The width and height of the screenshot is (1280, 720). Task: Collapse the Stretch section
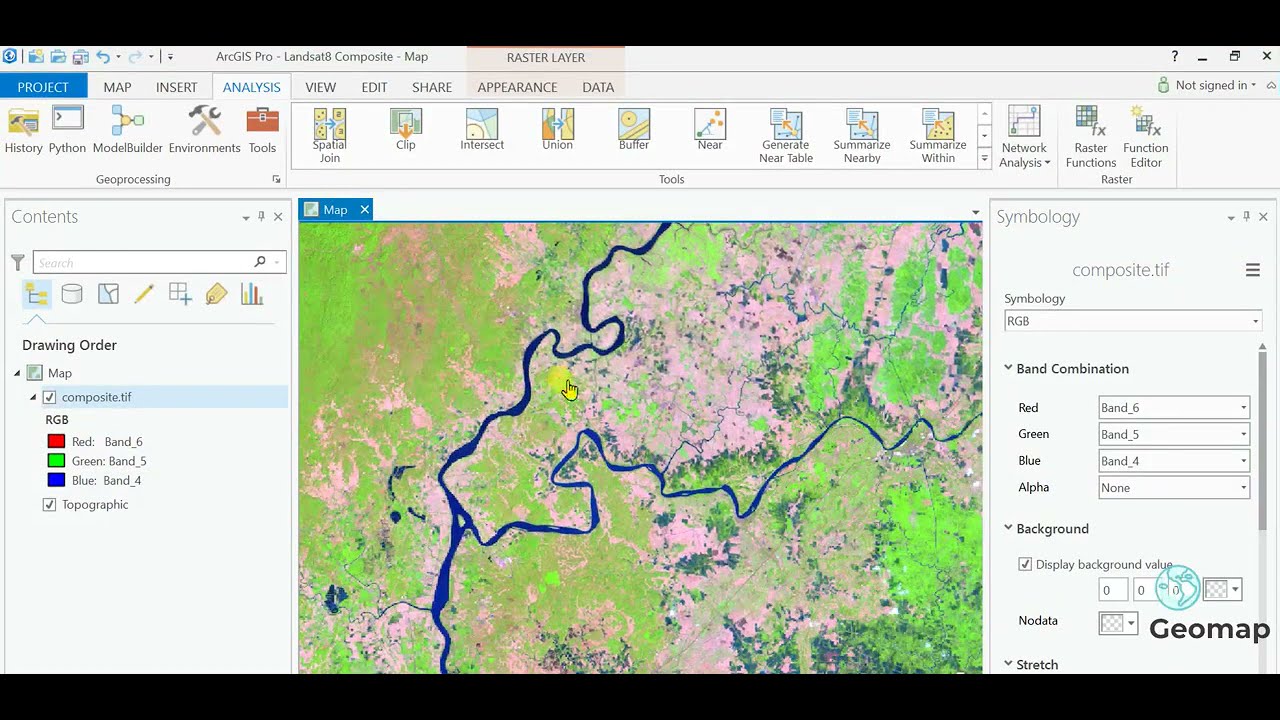(1008, 664)
